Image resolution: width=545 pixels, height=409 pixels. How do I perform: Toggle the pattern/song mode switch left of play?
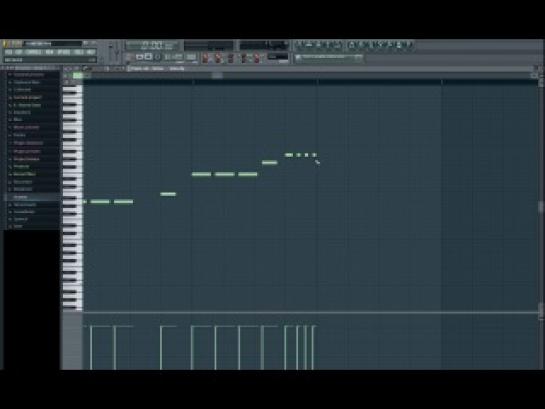point(130,57)
